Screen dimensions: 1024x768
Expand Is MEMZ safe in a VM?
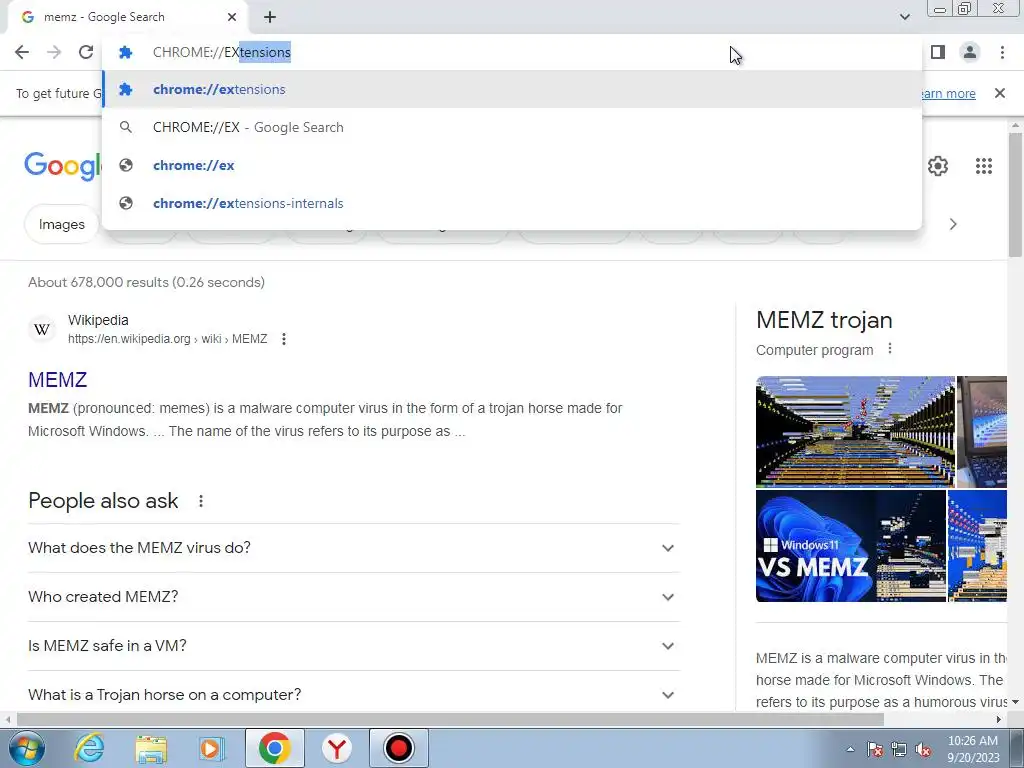pos(353,646)
